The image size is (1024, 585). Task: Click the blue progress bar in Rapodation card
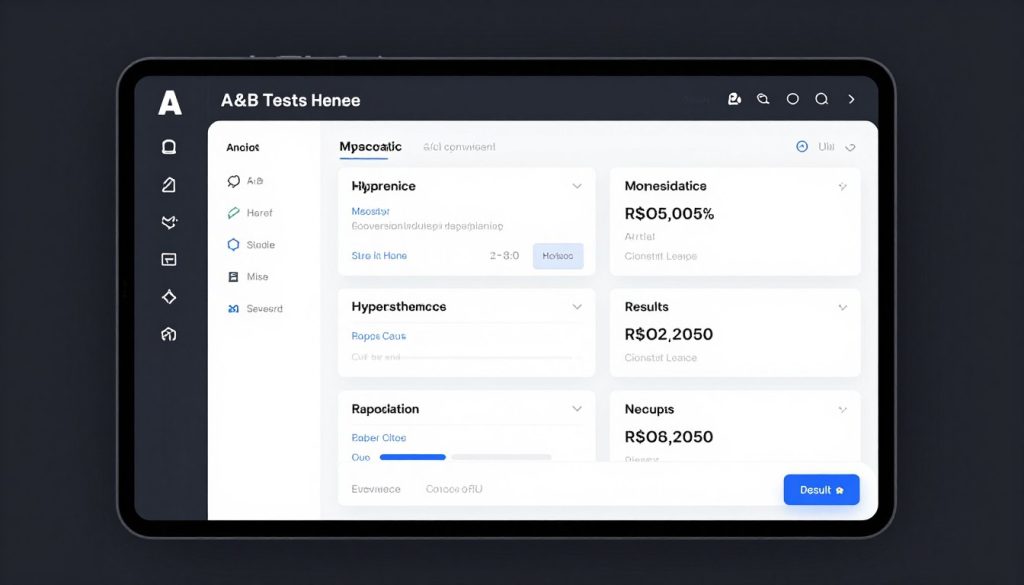coord(415,457)
